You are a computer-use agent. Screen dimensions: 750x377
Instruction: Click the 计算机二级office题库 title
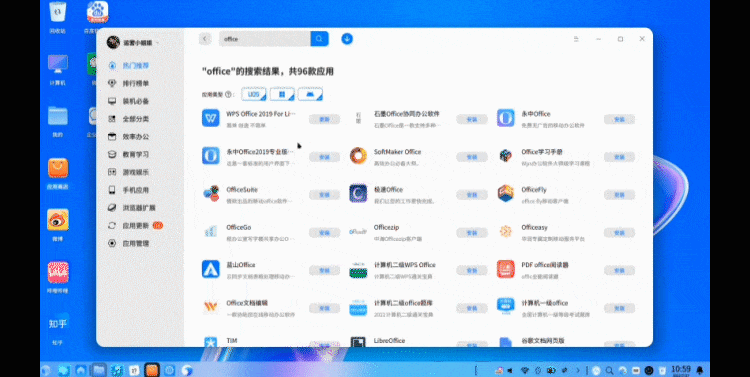(403, 303)
